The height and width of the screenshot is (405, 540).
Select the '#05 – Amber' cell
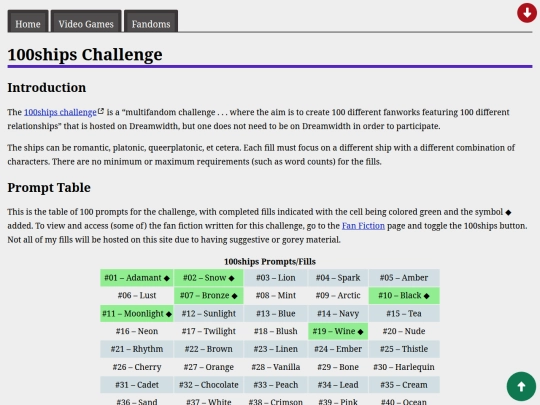[x=404, y=278]
